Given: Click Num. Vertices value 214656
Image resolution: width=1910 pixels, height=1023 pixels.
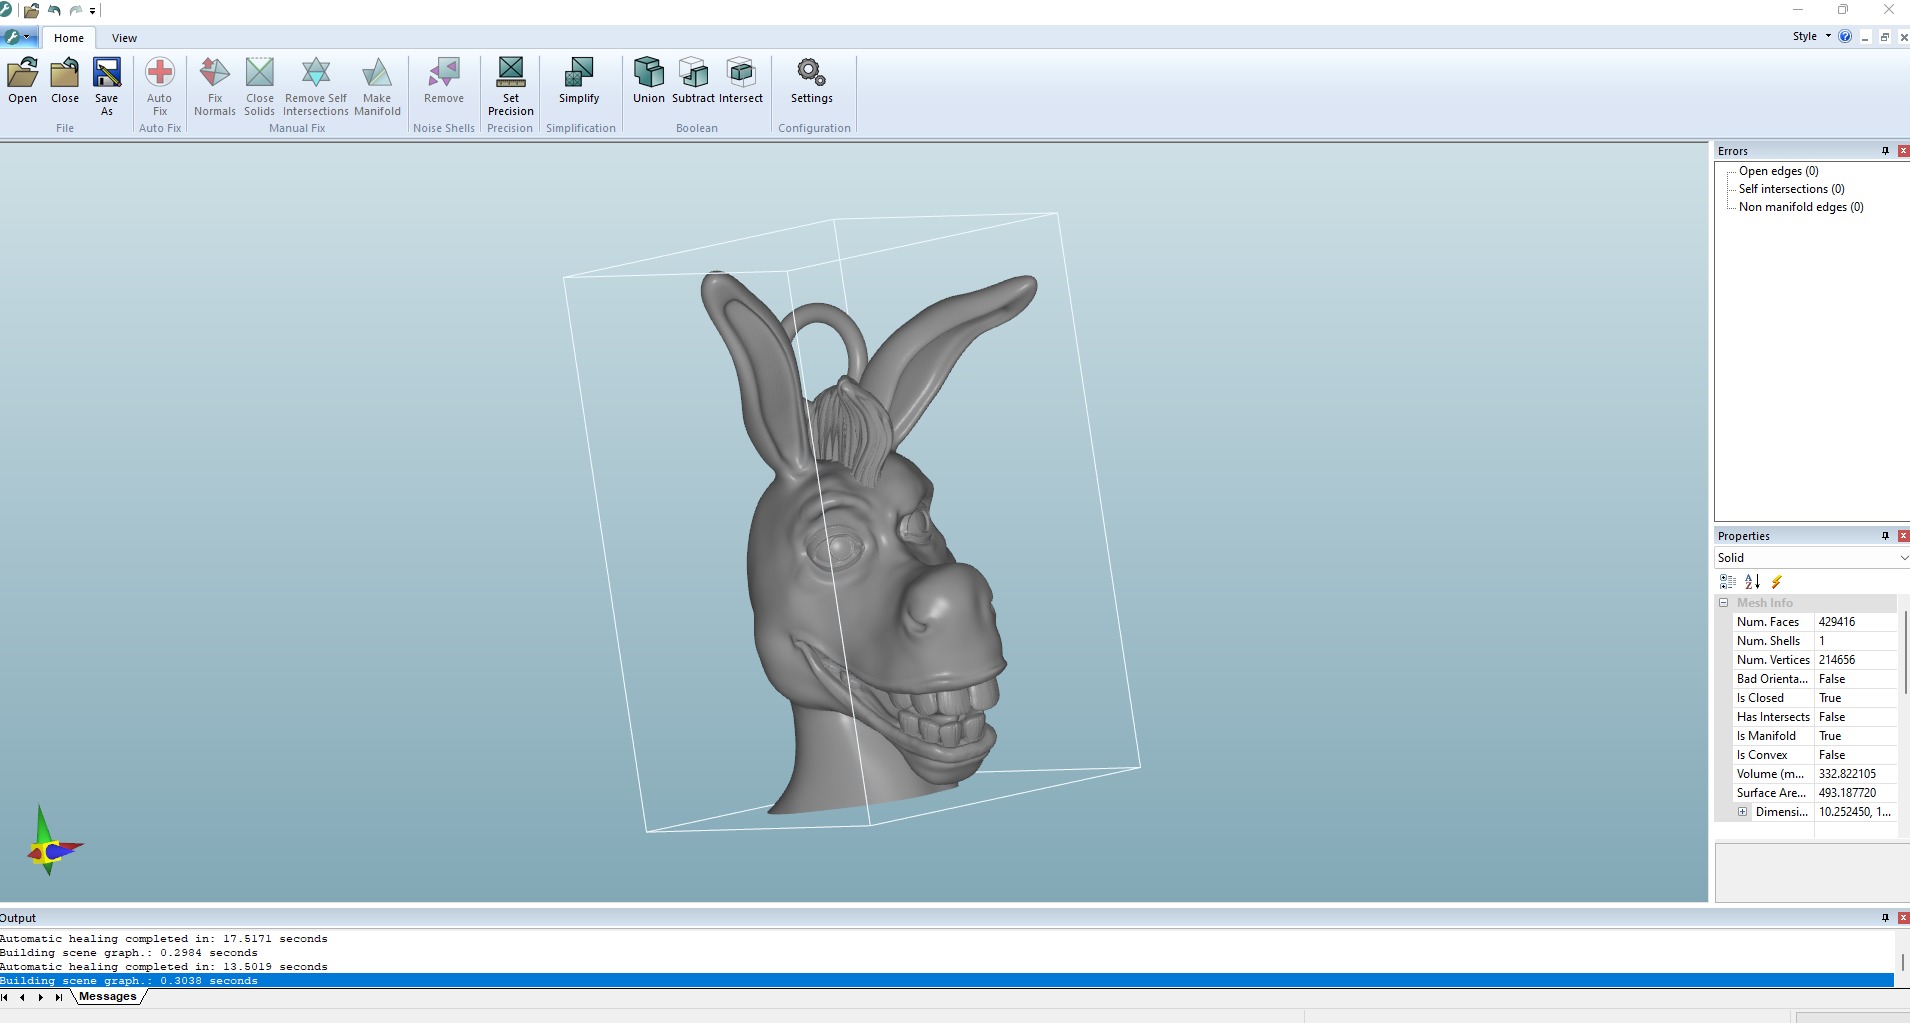Looking at the screenshot, I should click(x=1837, y=660).
